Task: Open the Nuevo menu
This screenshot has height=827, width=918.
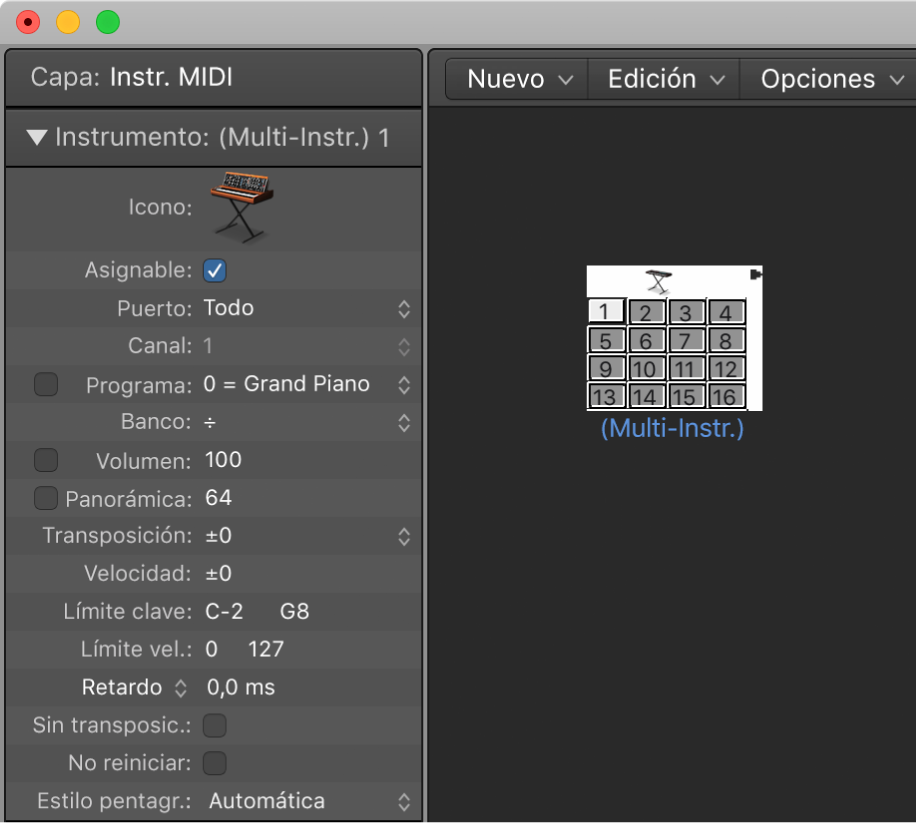Action: pyautogui.click(x=517, y=79)
